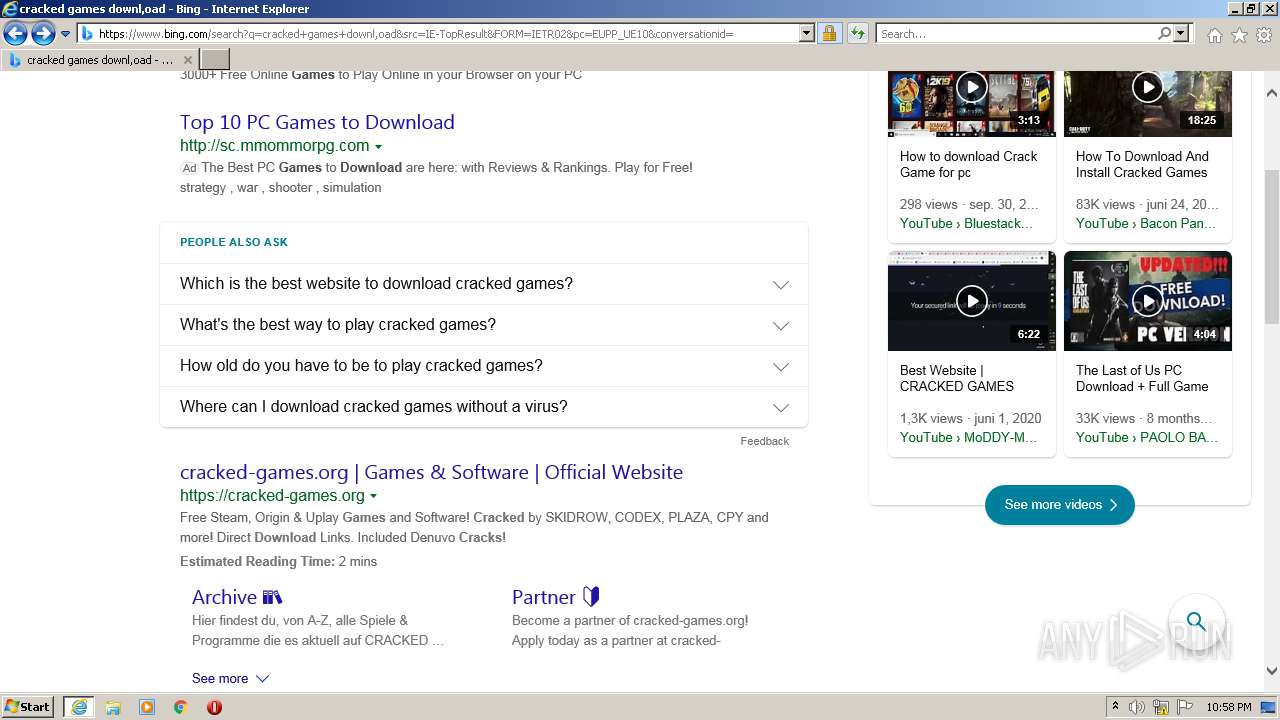Open the Windows Start menu
The height and width of the screenshot is (720, 1280).
pyautogui.click(x=28, y=707)
